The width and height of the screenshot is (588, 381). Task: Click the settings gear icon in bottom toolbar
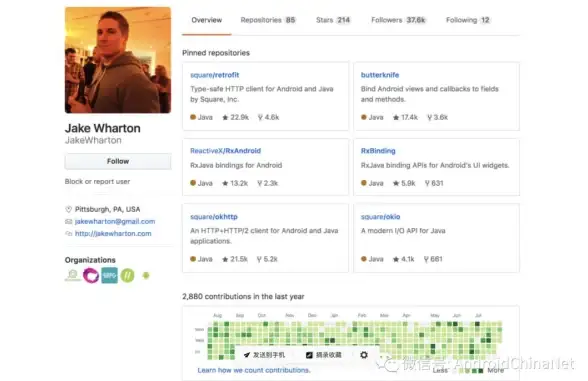364,355
